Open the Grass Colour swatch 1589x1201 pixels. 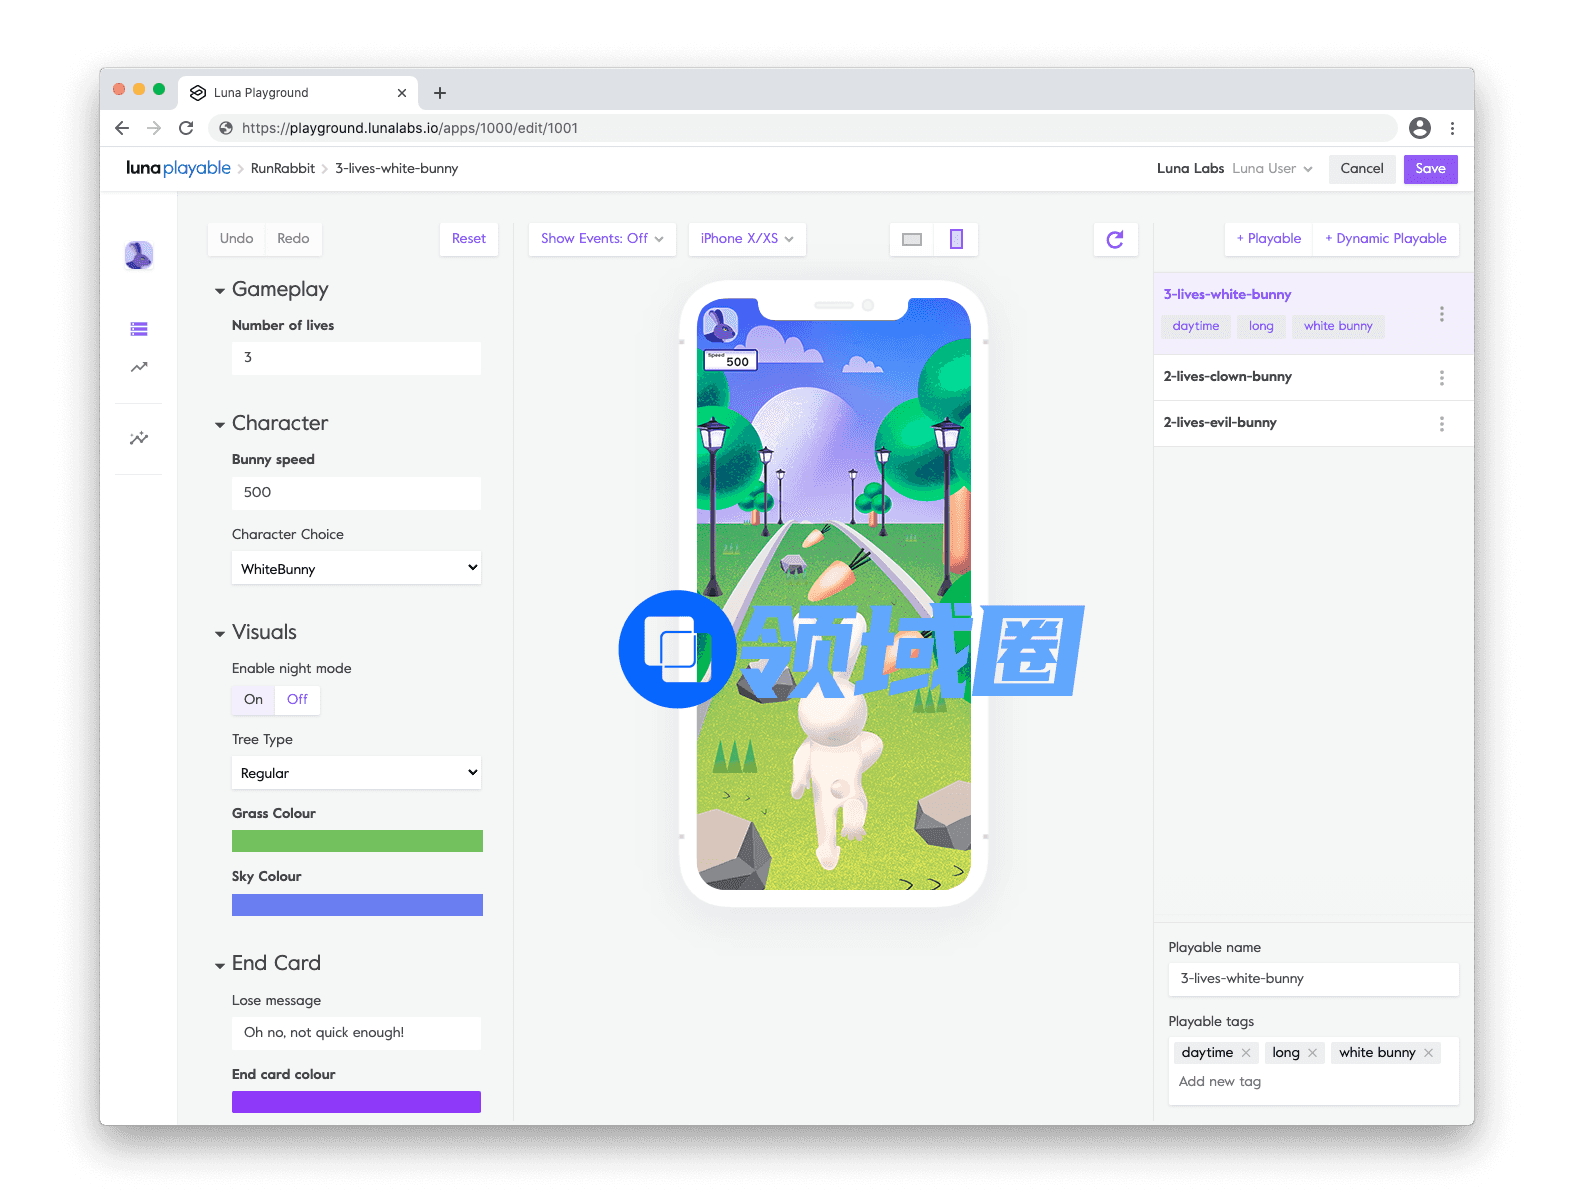click(357, 841)
